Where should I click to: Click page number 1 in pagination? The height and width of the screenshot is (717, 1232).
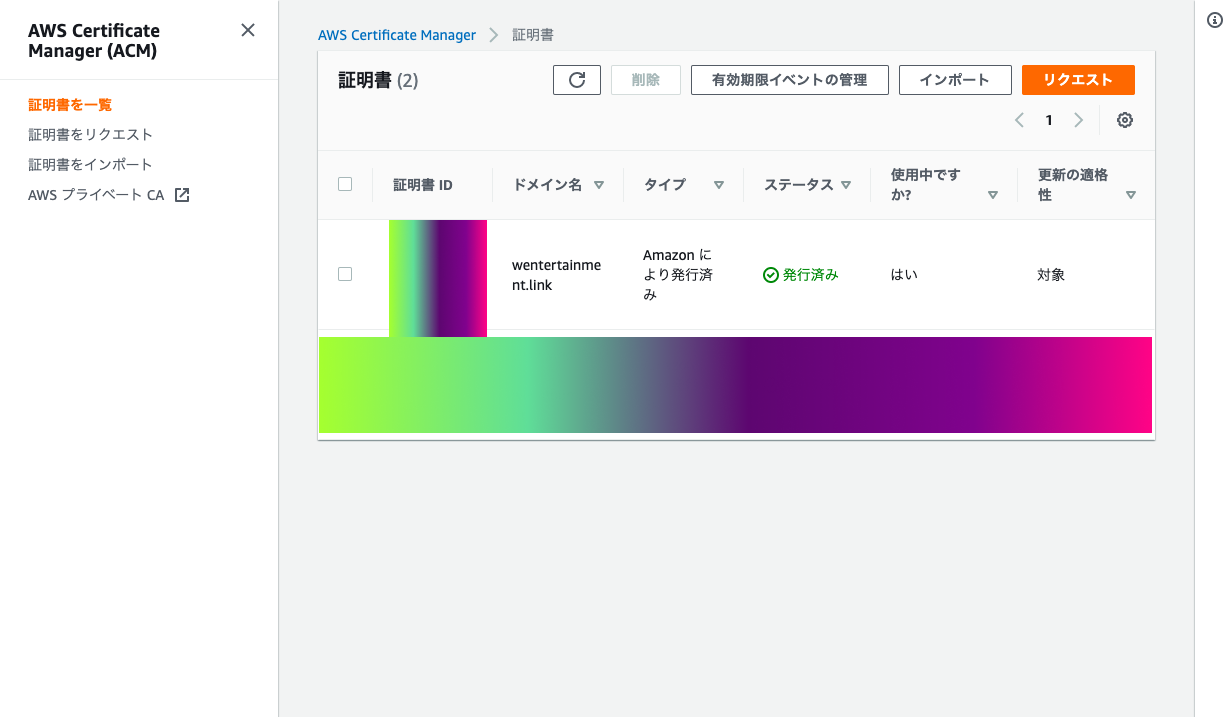click(1049, 120)
